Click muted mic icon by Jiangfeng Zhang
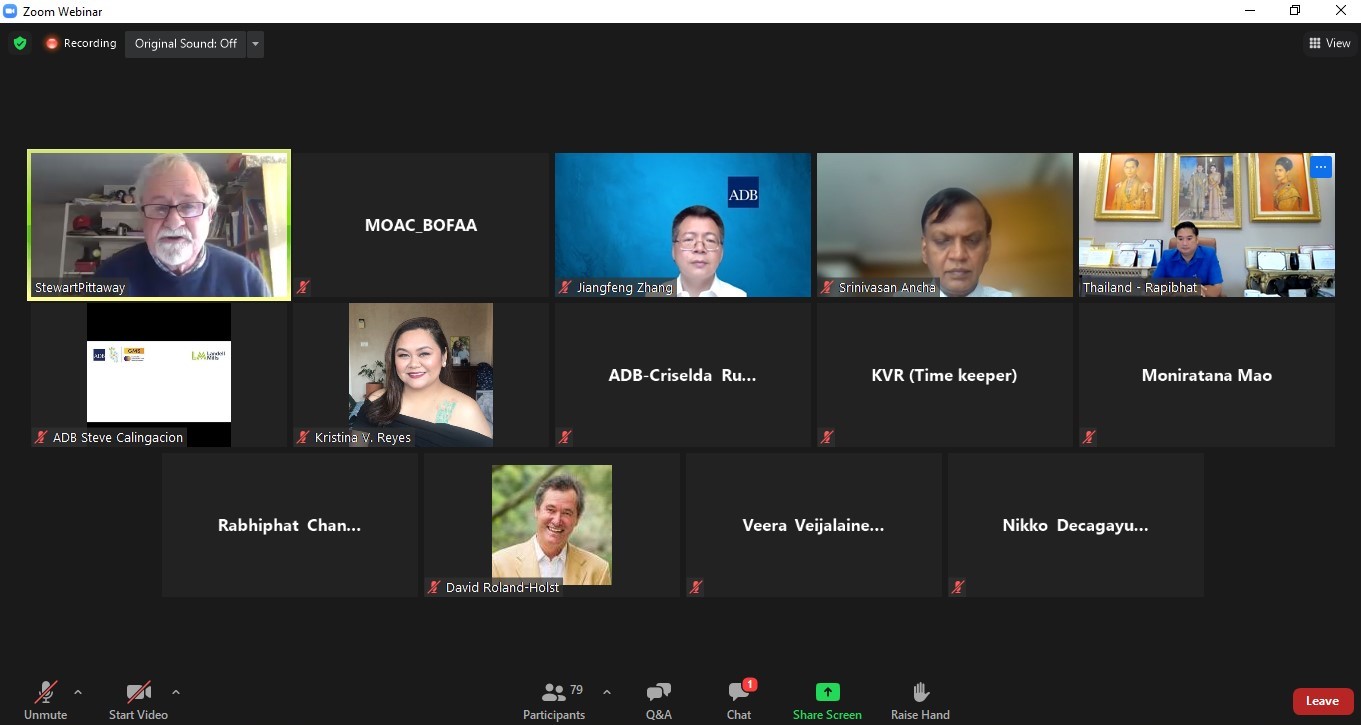This screenshot has height=725, width=1361. pyautogui.click(x=565, y=287)
